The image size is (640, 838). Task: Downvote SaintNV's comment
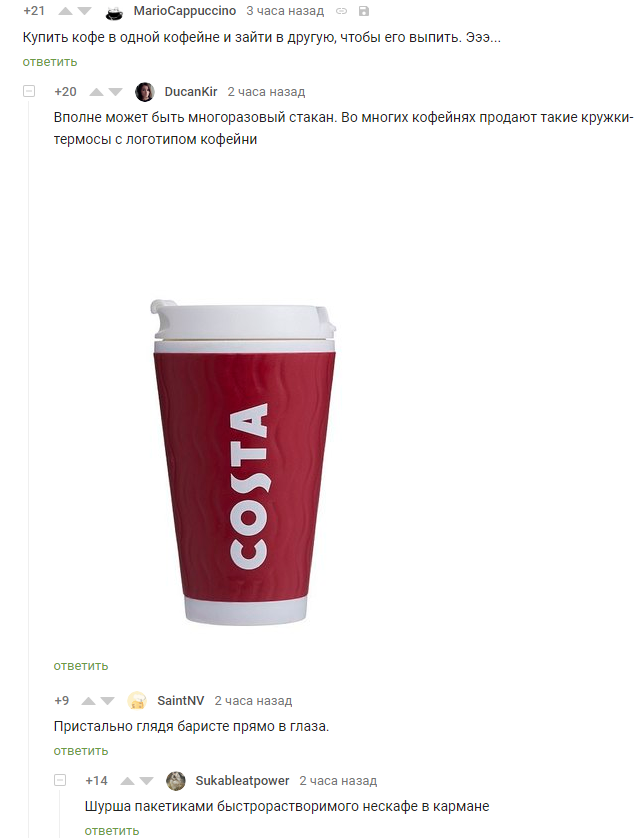(107, 701)
